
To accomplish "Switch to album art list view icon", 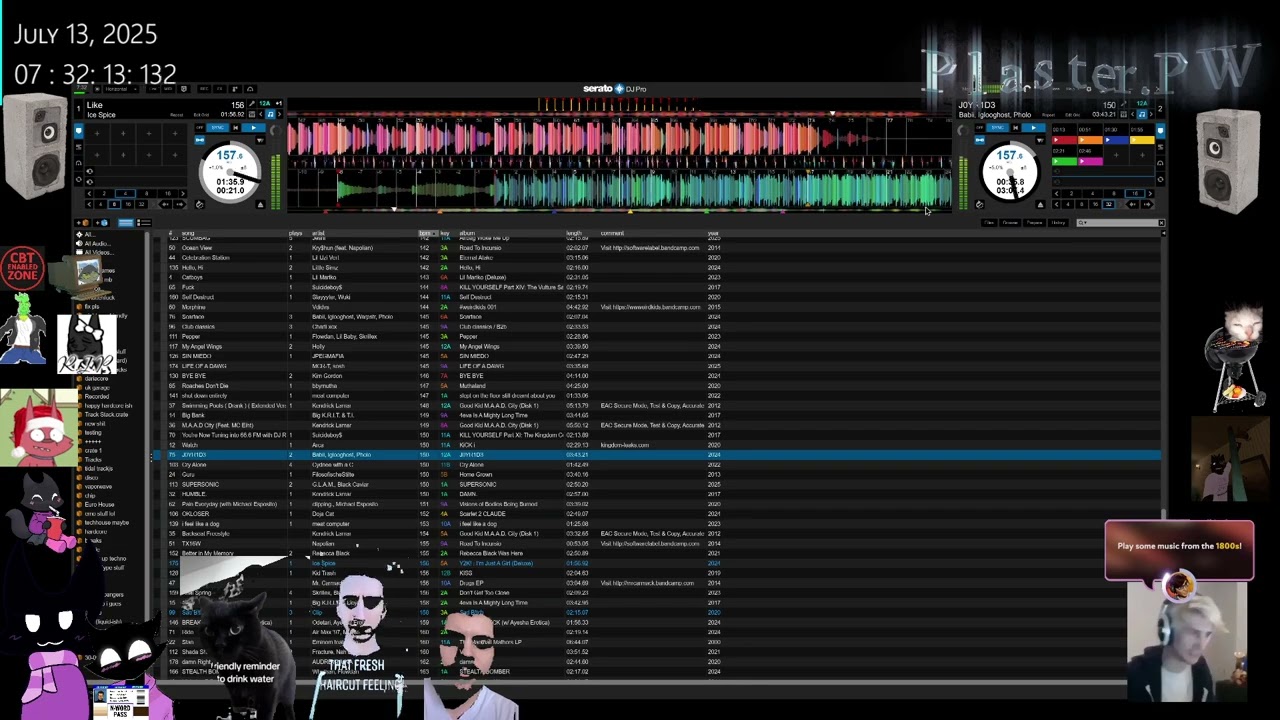I will [x=144, y=222].
